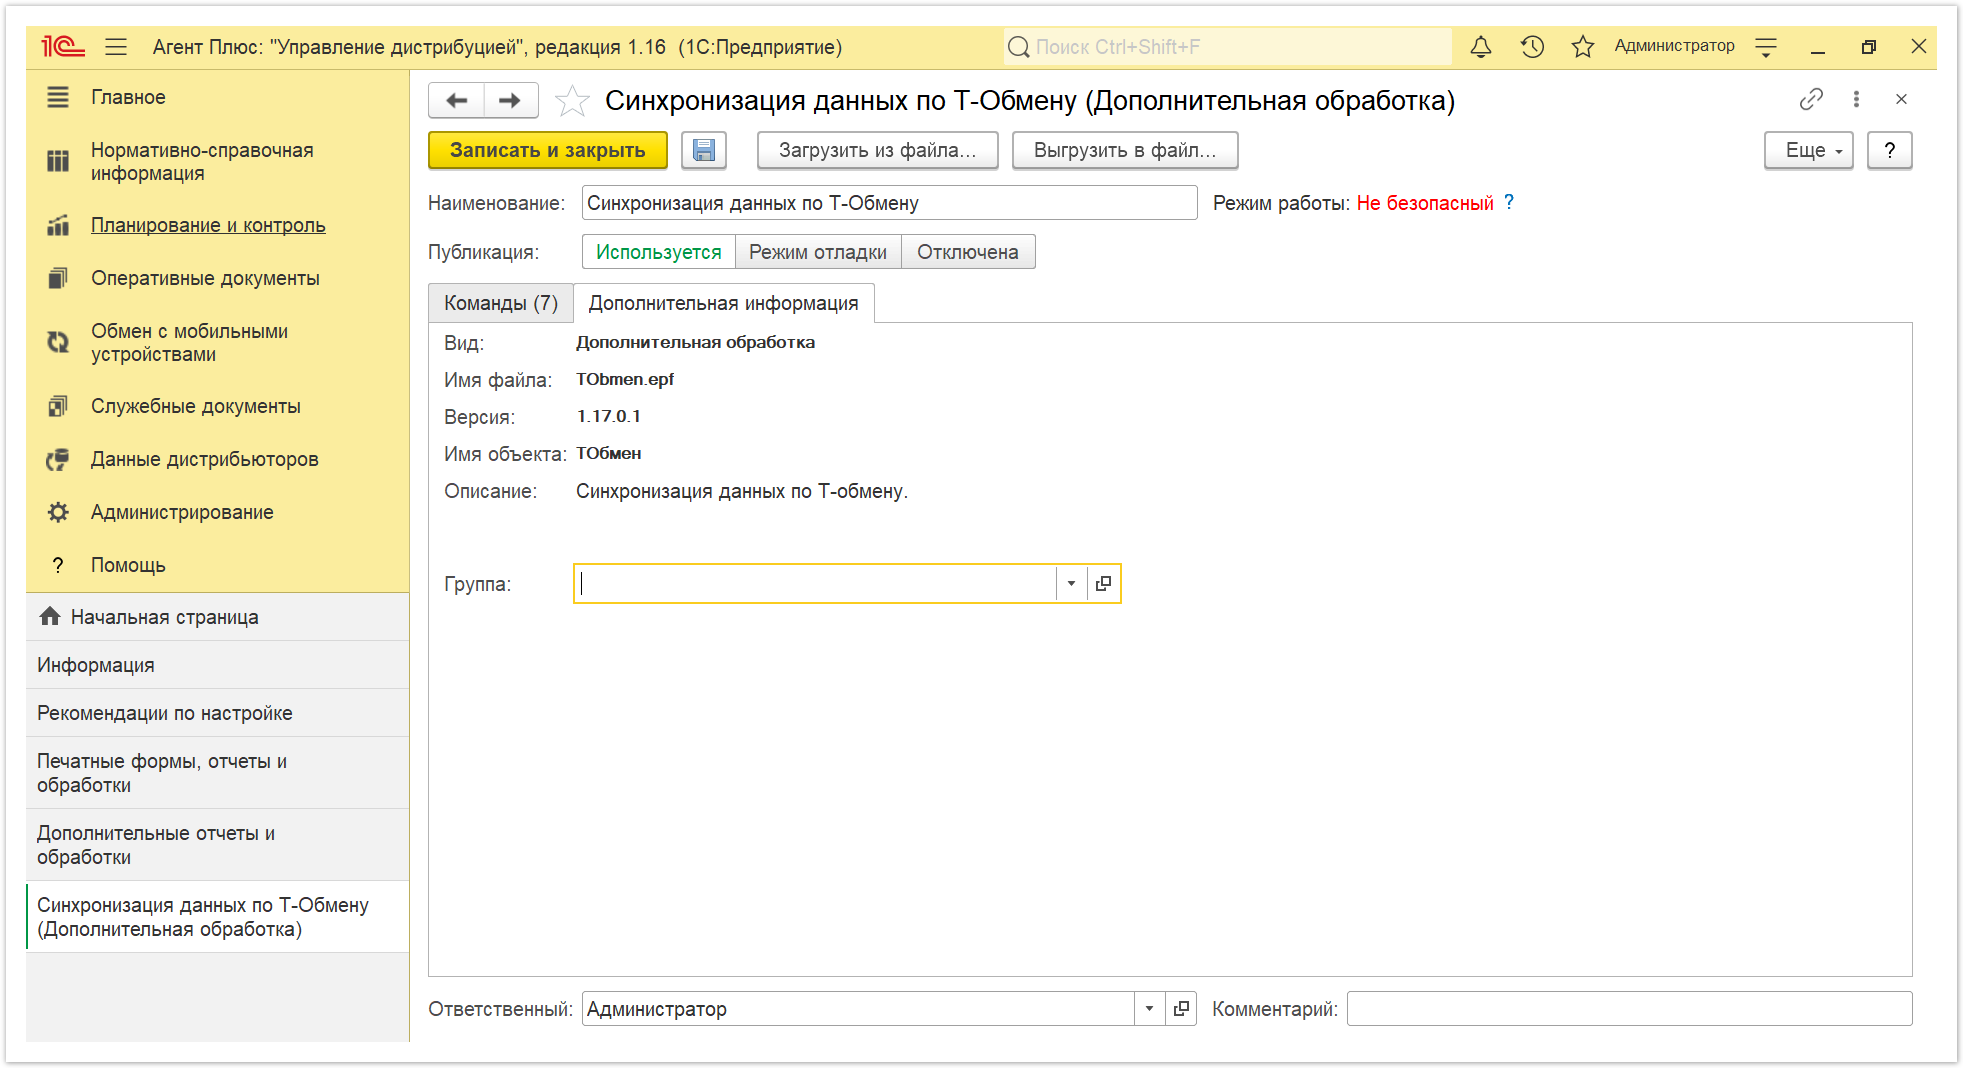
Task: Set publication to Отключена
Action: pyautogui.click(x=968, y=252)
